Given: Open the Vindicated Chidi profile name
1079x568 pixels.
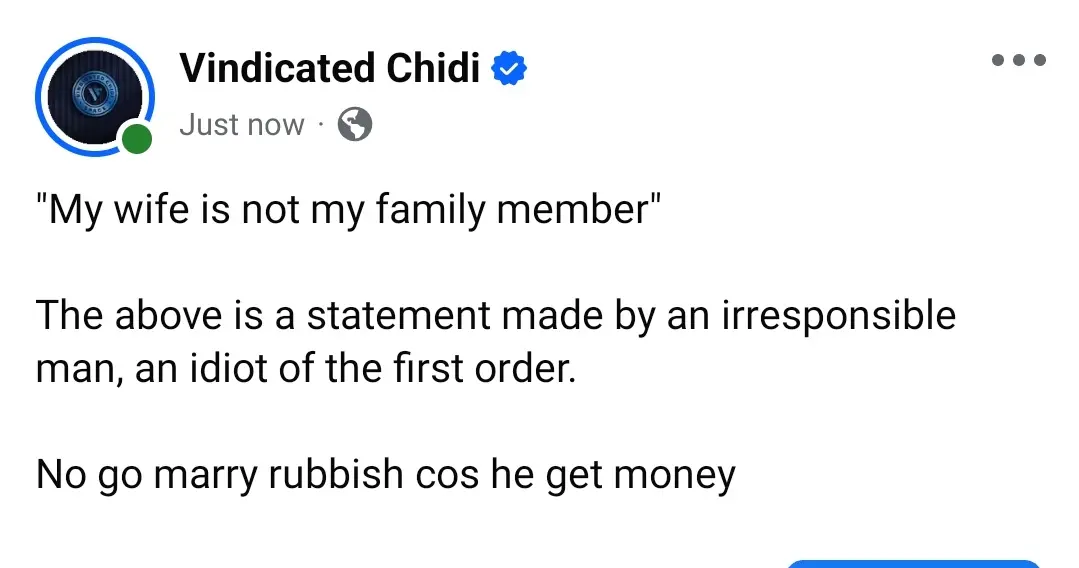Looking at the screenshot, I should (x=330, y=69).
